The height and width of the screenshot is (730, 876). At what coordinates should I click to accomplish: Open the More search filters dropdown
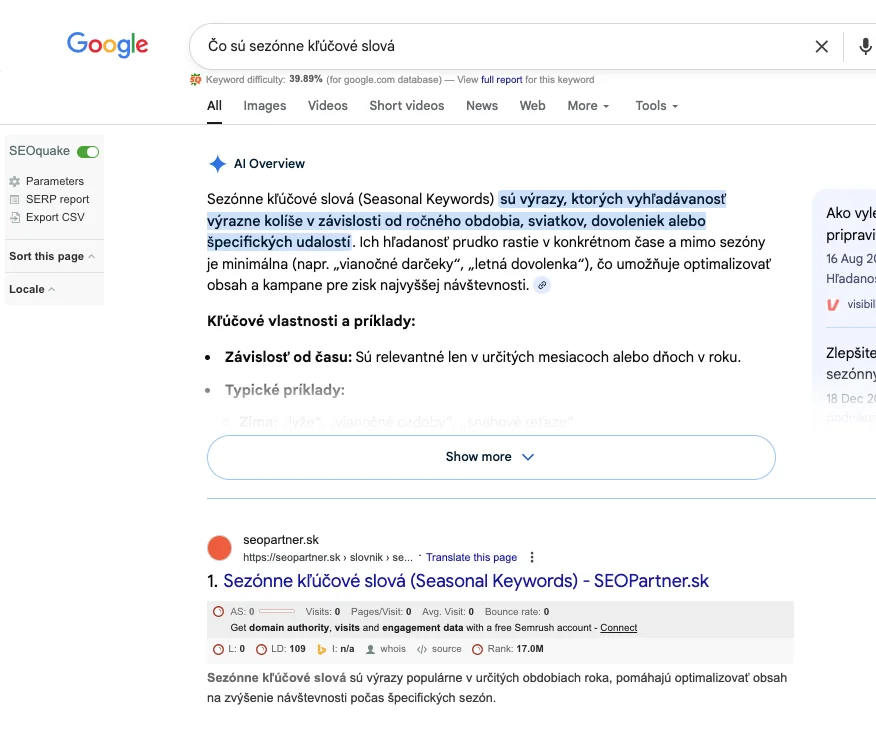pyautogui.click(x=589, y=106)
